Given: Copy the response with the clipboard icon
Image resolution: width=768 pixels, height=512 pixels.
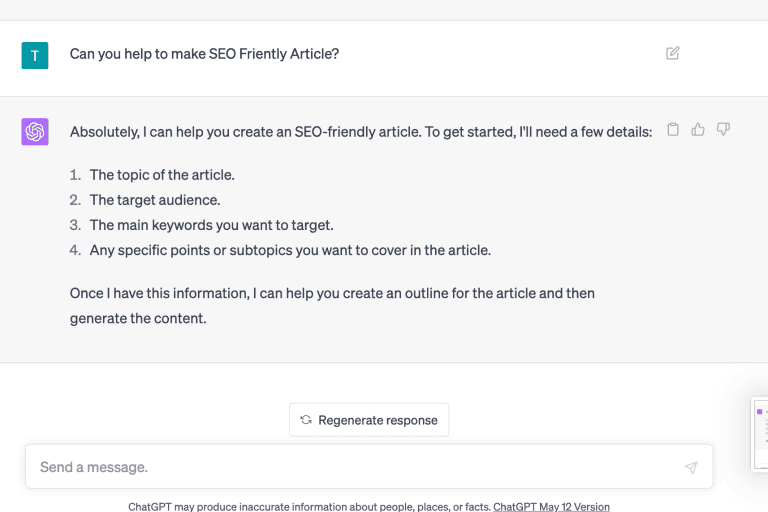Looking at the screenshot, I should click(x=673, y=129).
